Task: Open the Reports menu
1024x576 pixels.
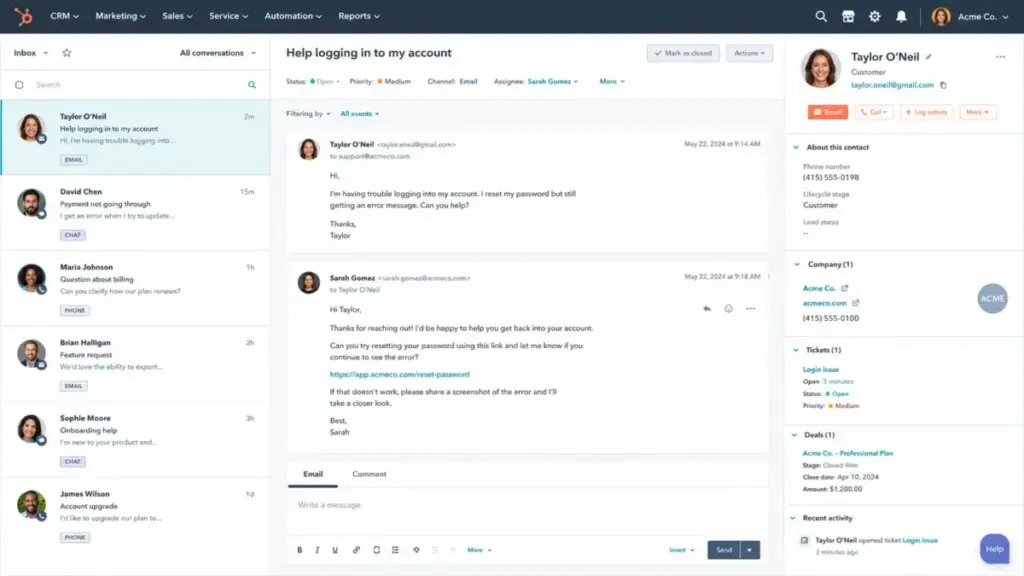Action: point(359,16)
